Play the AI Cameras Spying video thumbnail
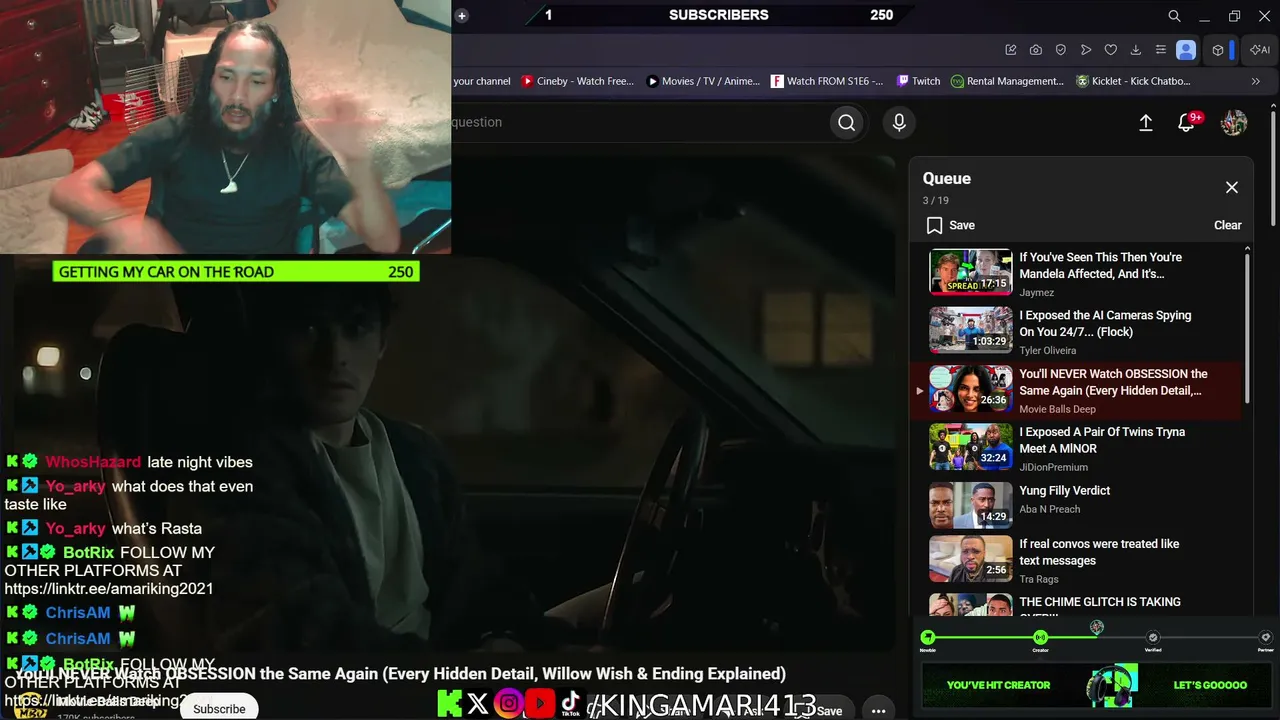Screen dimensions: 1280x720 pyautogui.click(x=971, y=331)
